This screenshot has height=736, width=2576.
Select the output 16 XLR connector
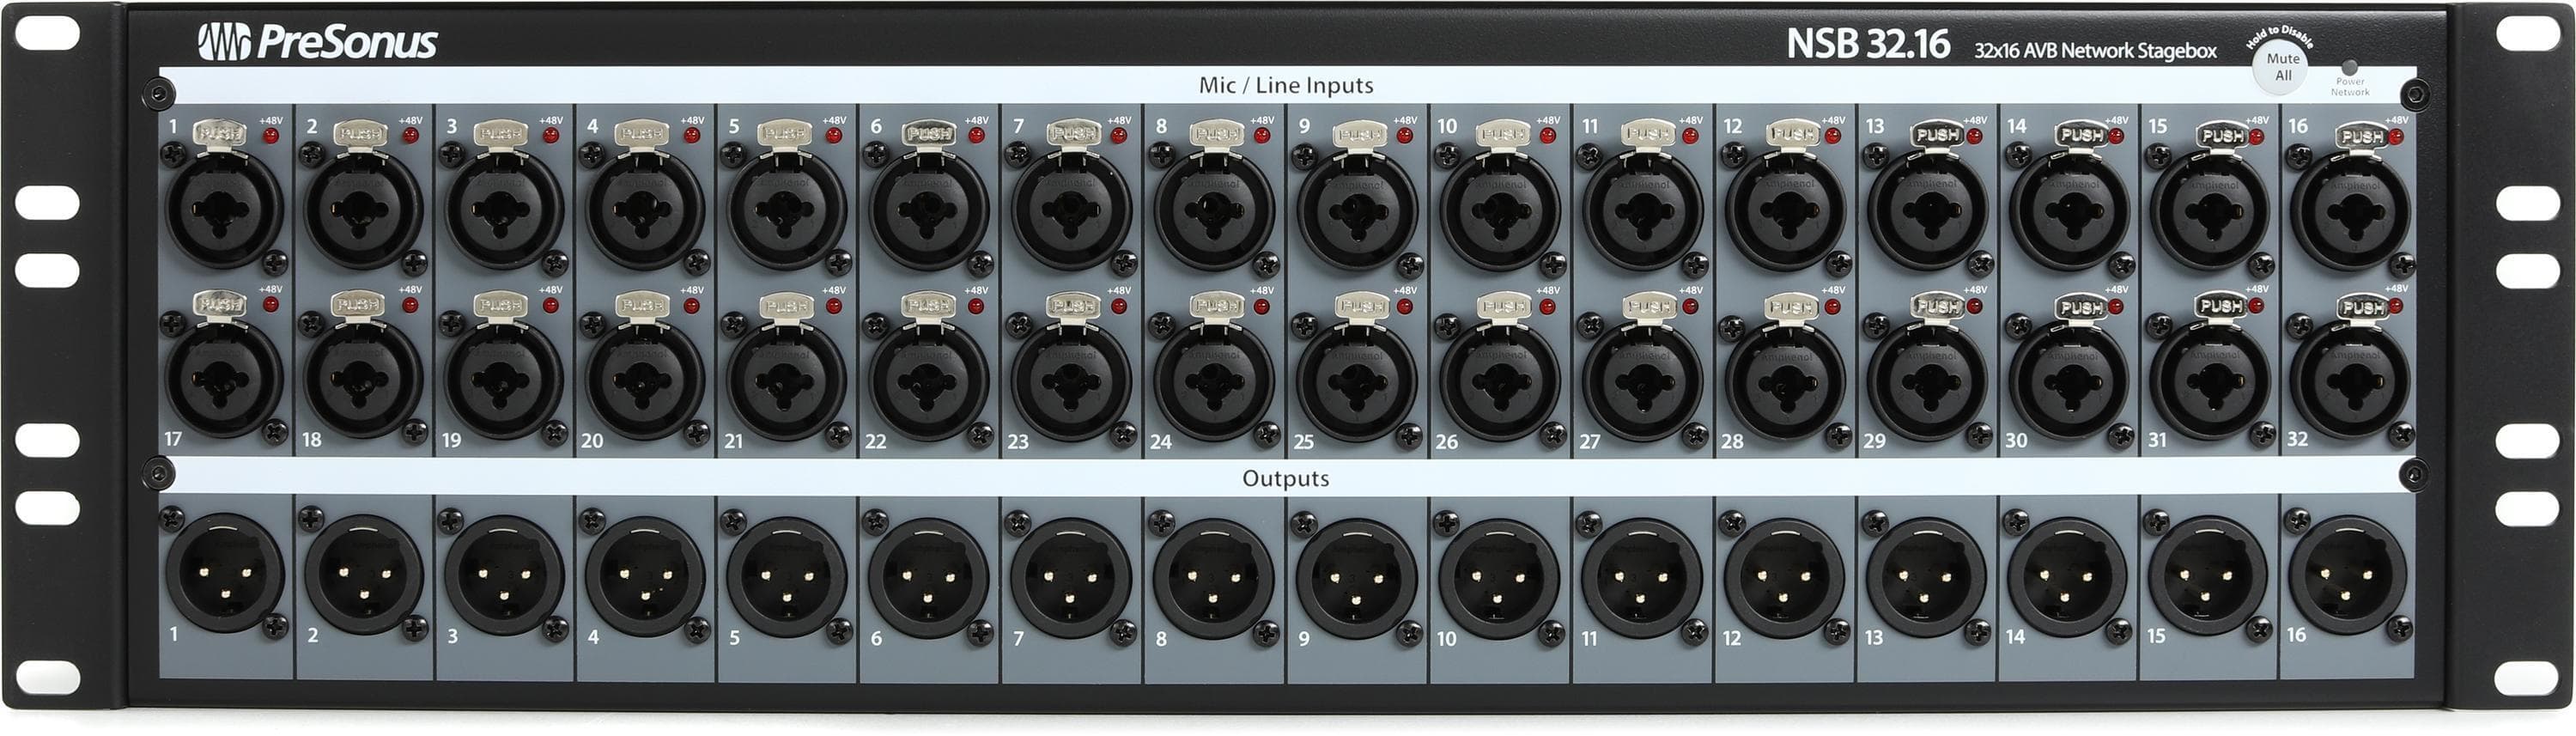pos(2348,575)
